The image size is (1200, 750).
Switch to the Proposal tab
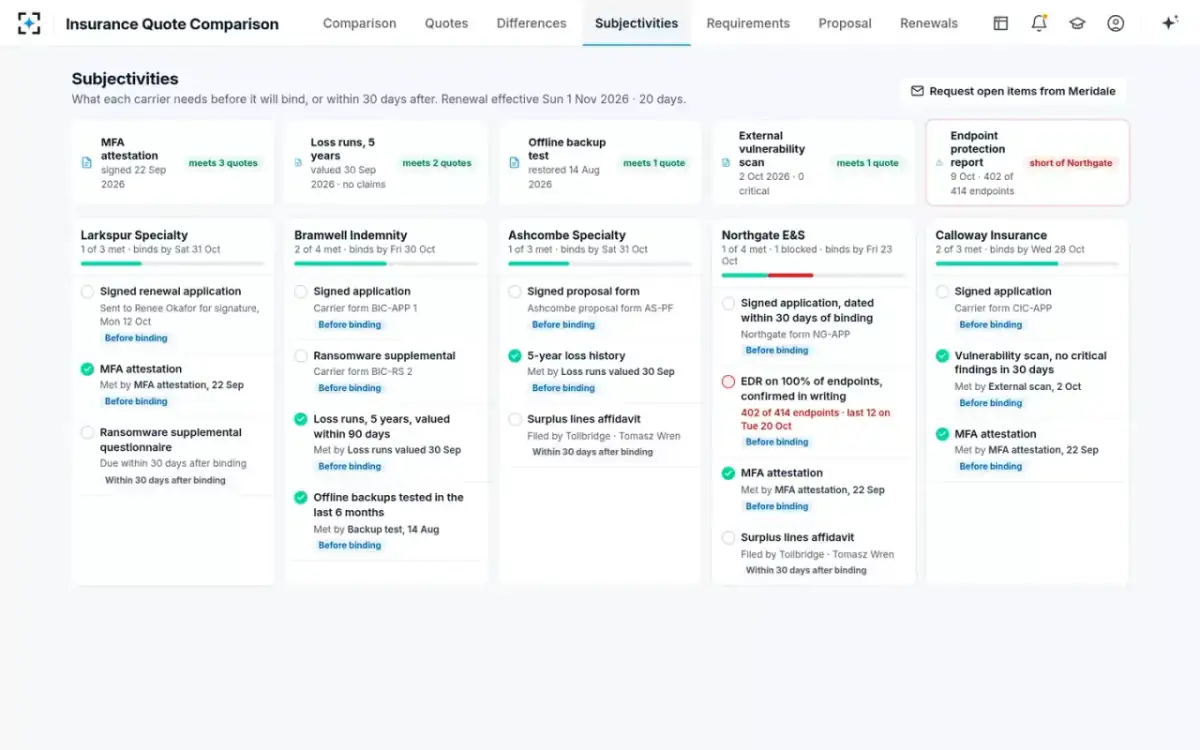tap(845, 23)
